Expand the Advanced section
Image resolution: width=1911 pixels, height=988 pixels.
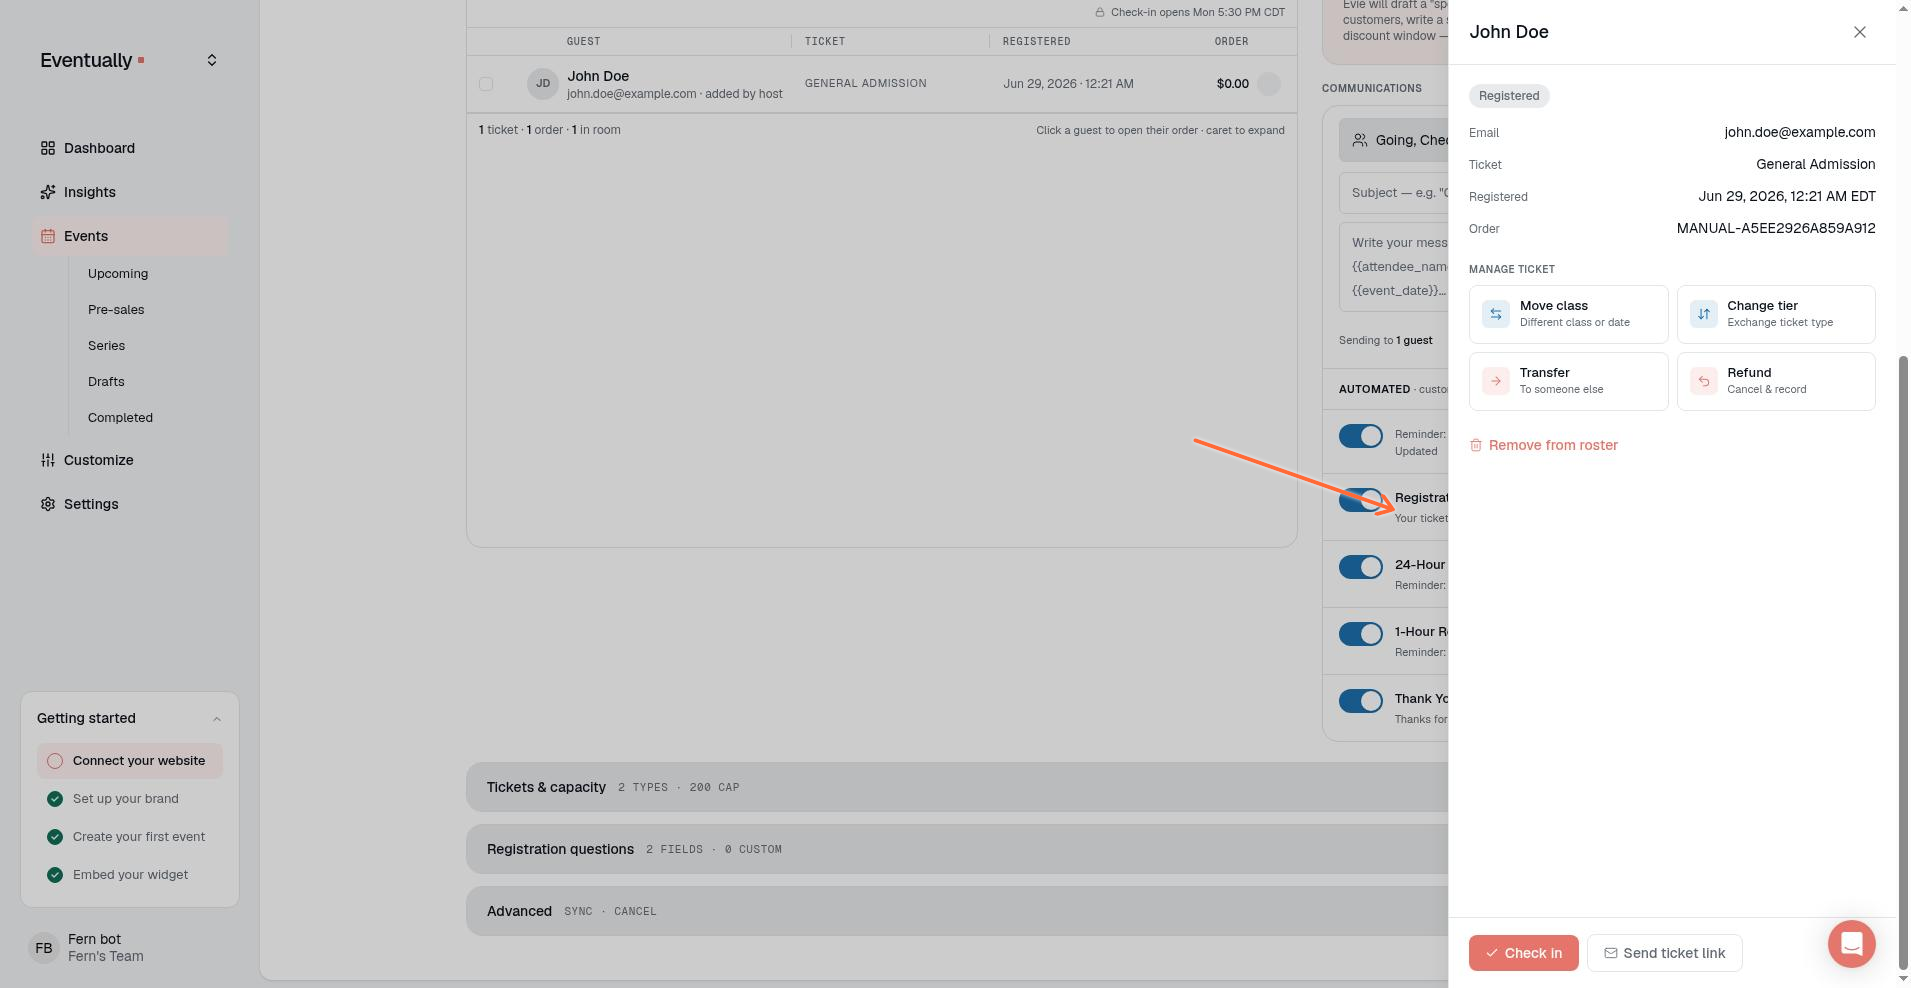[x=957, y=911]
